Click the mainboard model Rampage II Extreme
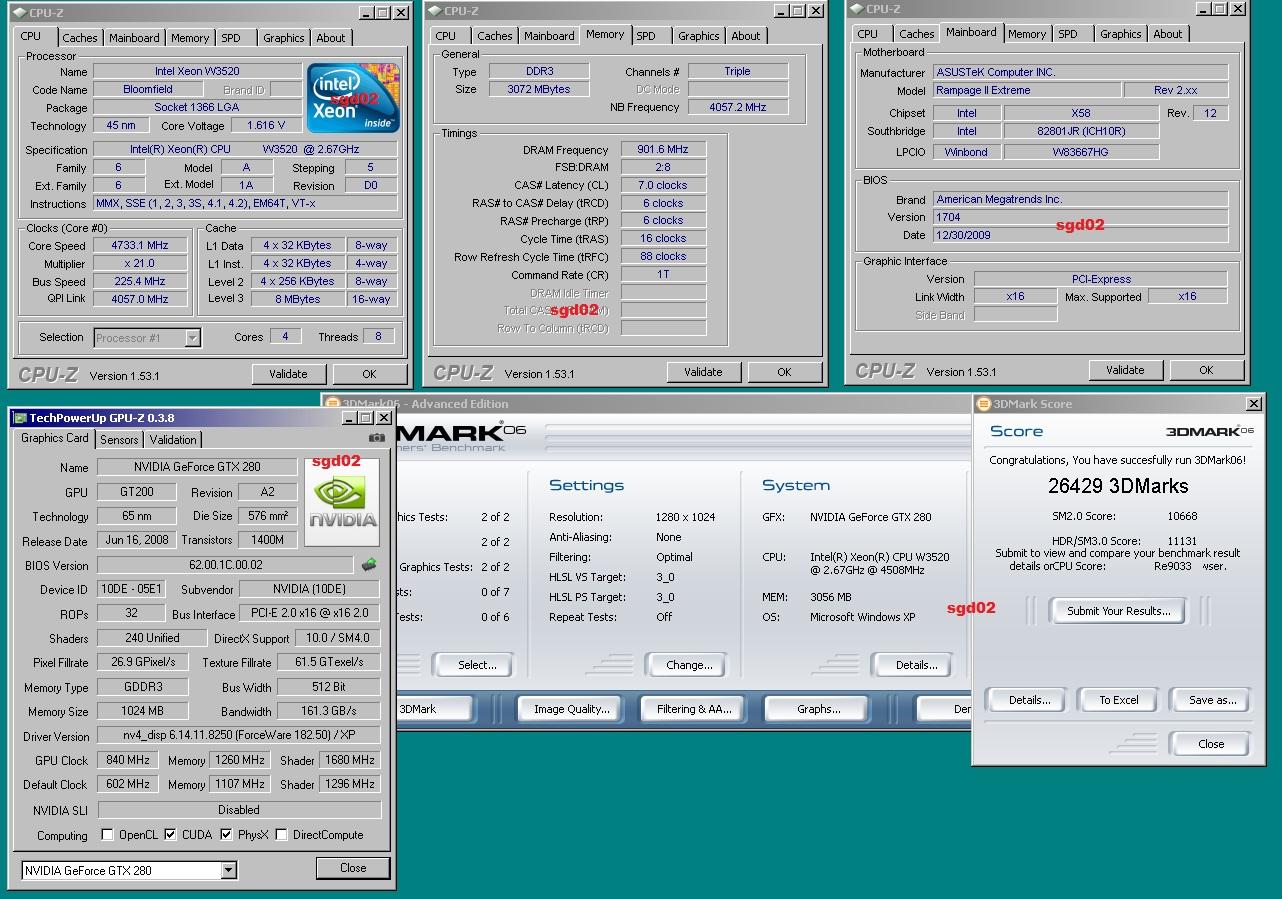The width and height of the screenshot is (1282, 899). pos(1025,90)
